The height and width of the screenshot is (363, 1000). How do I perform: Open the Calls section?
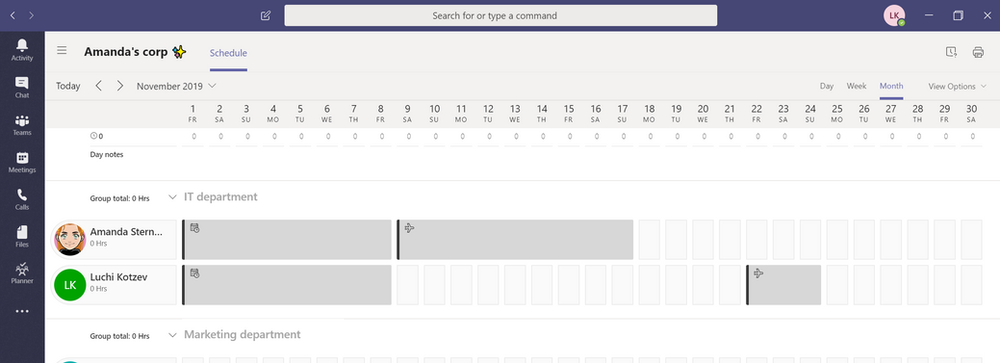[x=22, y=199]
